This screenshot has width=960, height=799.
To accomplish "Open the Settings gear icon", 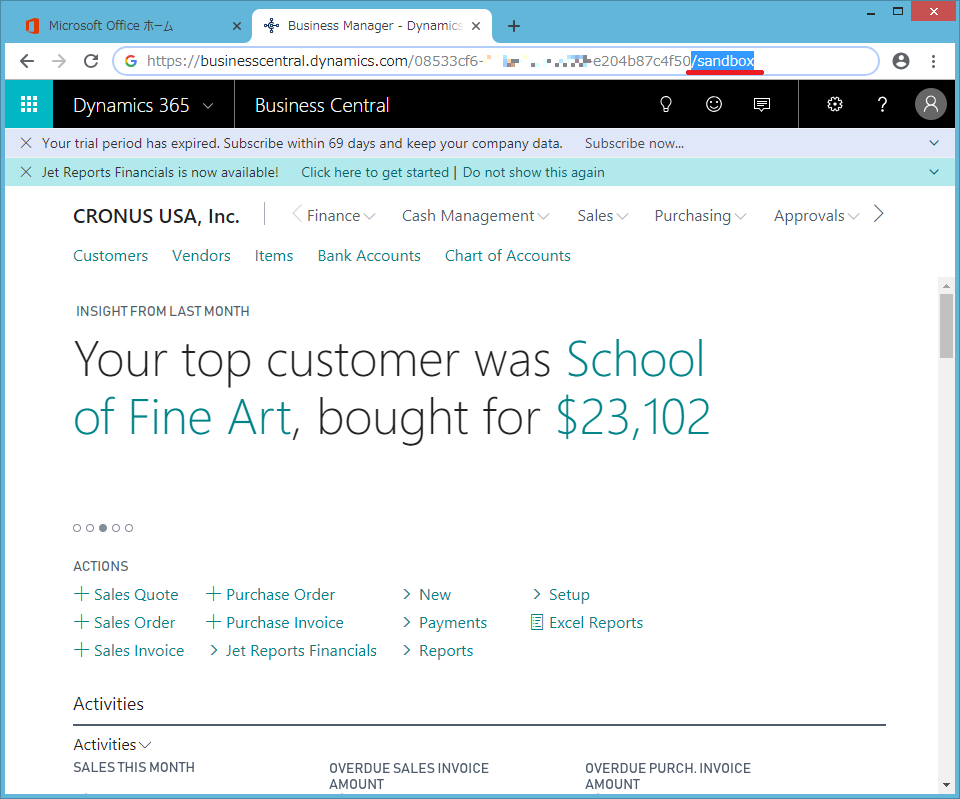I will click(x=834, y=105).
